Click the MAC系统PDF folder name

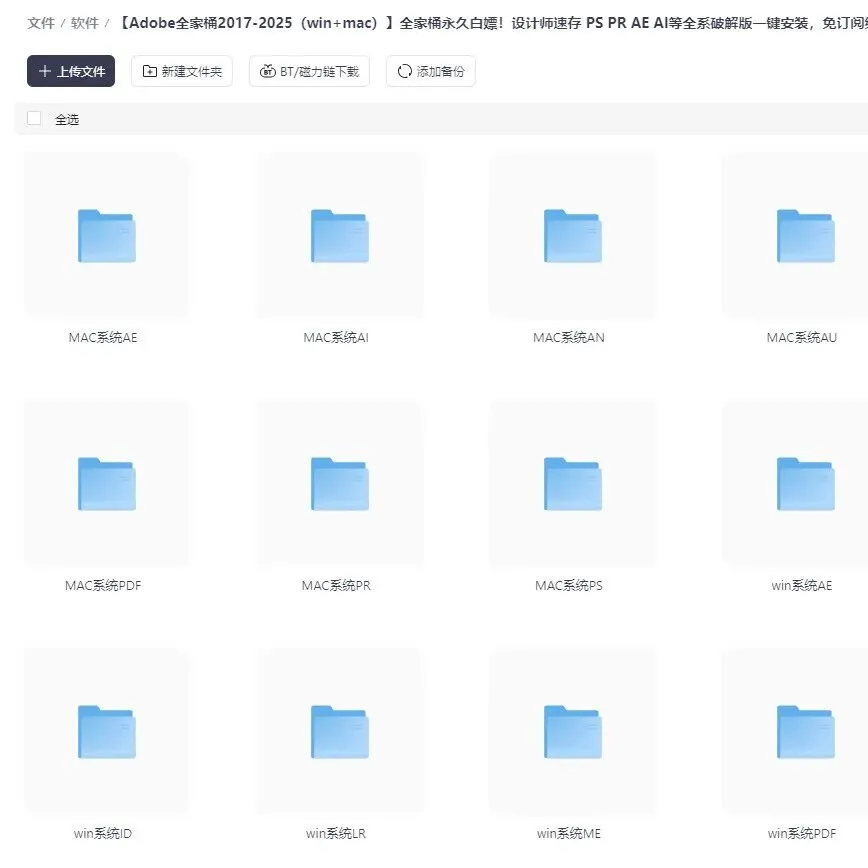(103, 585)
